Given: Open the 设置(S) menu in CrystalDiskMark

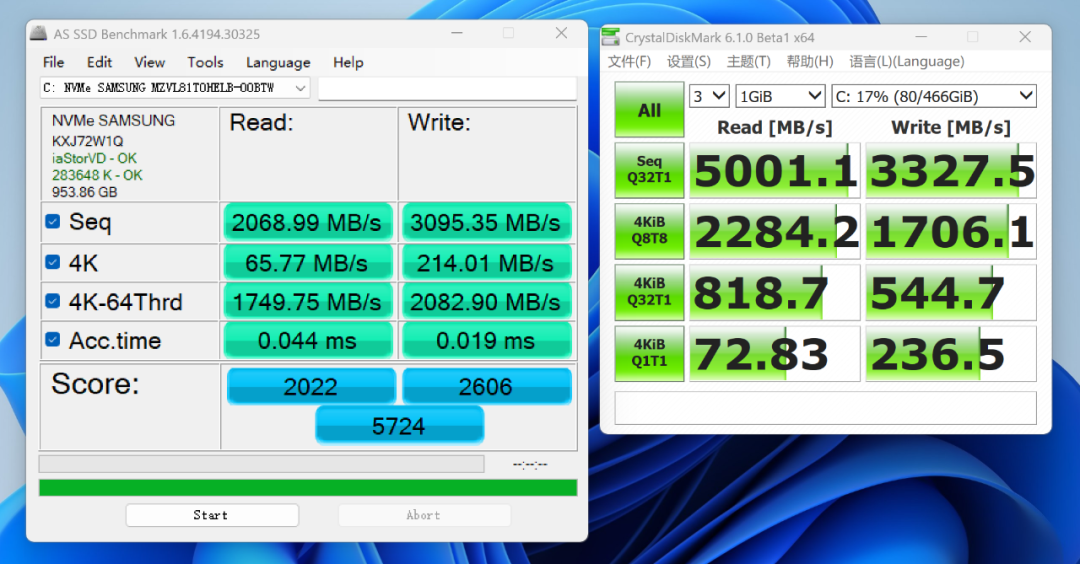Looking at the screenshot, I should [689, 61].
